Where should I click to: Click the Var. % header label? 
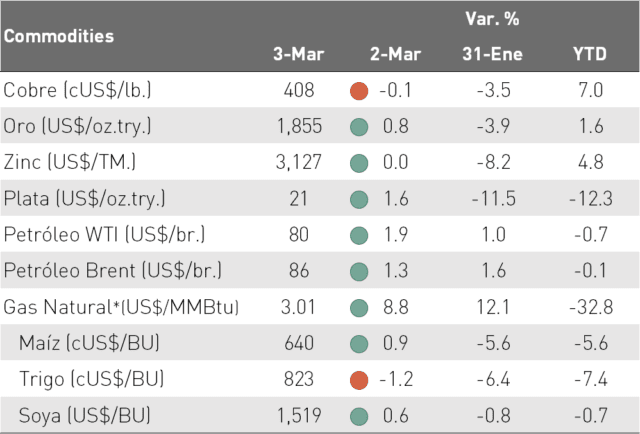click(x=492, y=19)
